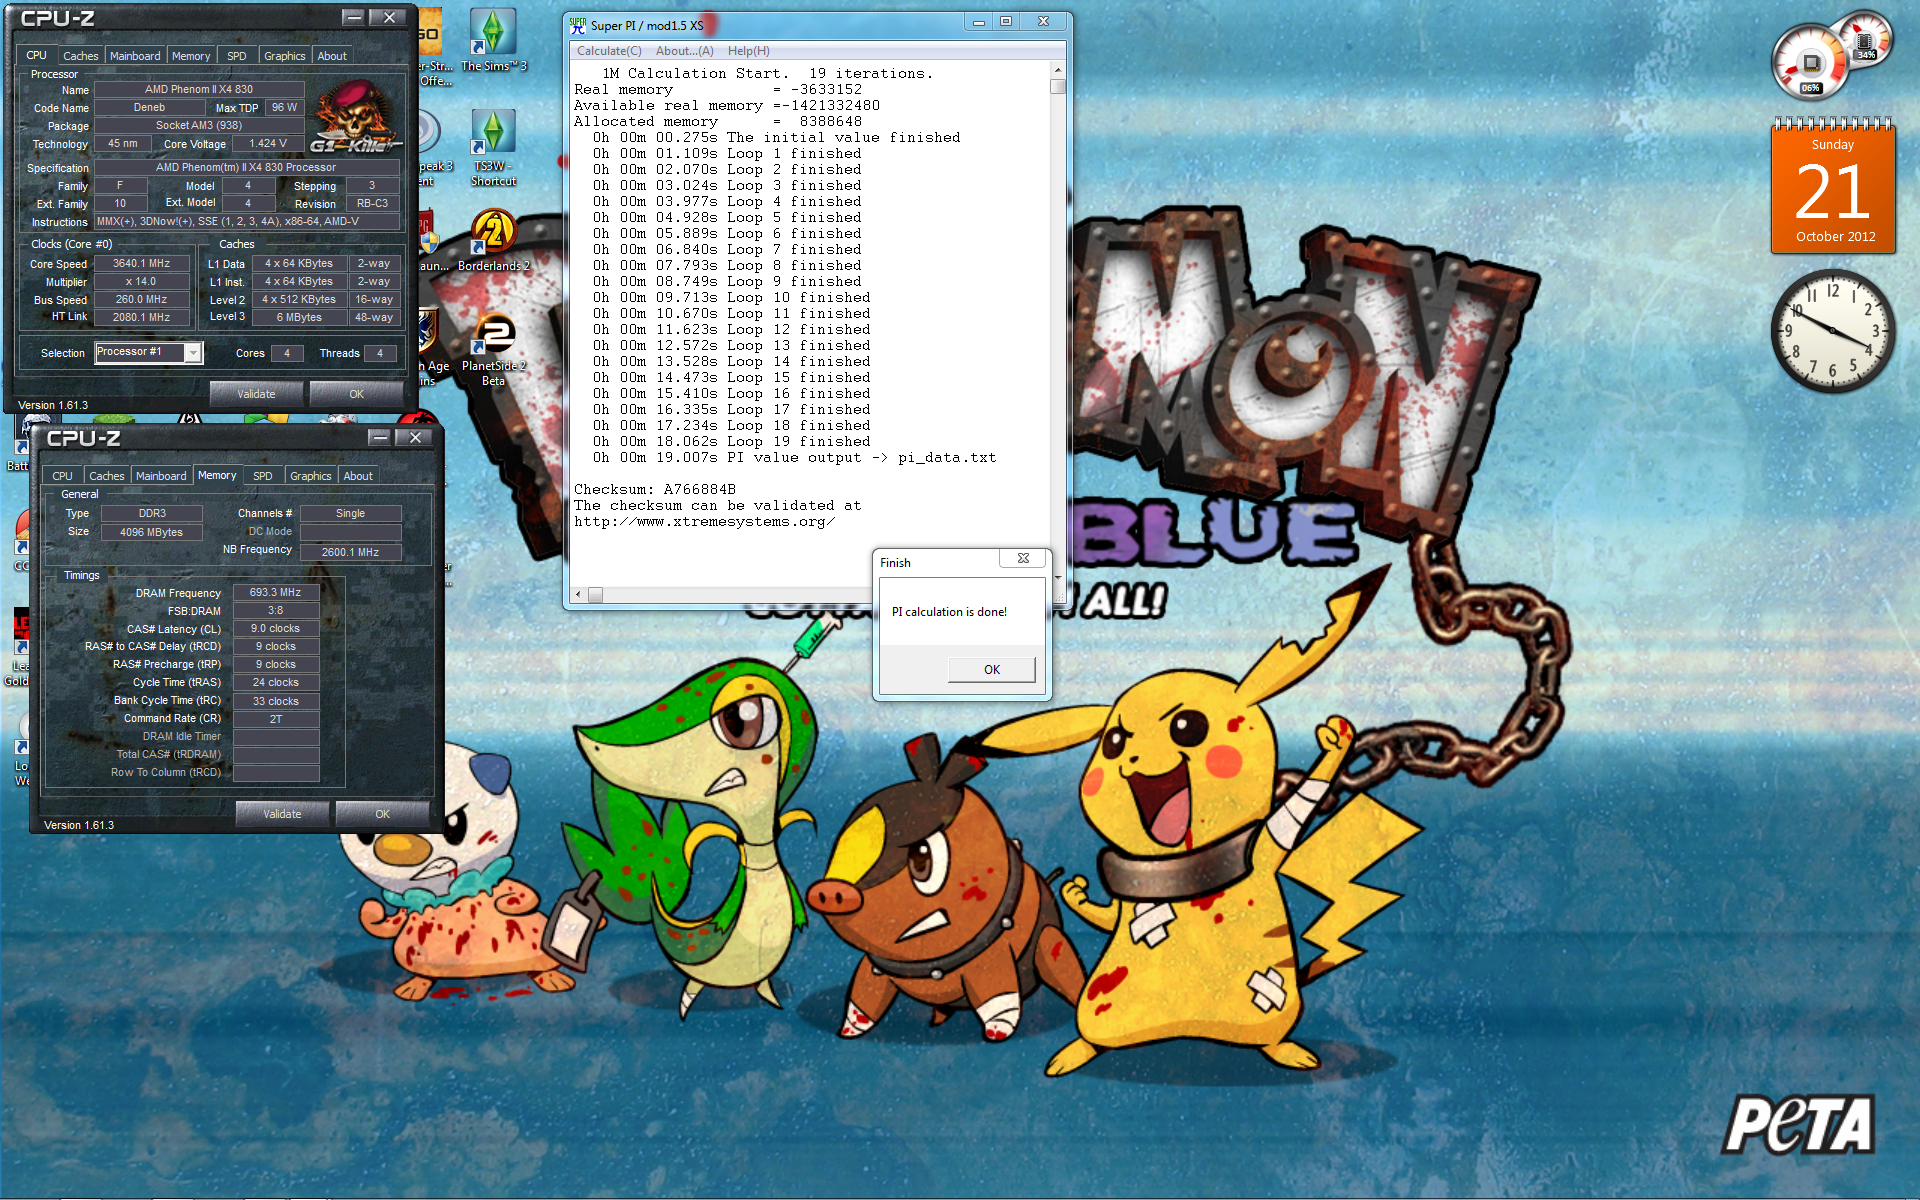Image resolution: width=1920 pixels, height=1200 pixels.
Task: Open Memory tab in upper CPU-Z window
Action: 191,56
